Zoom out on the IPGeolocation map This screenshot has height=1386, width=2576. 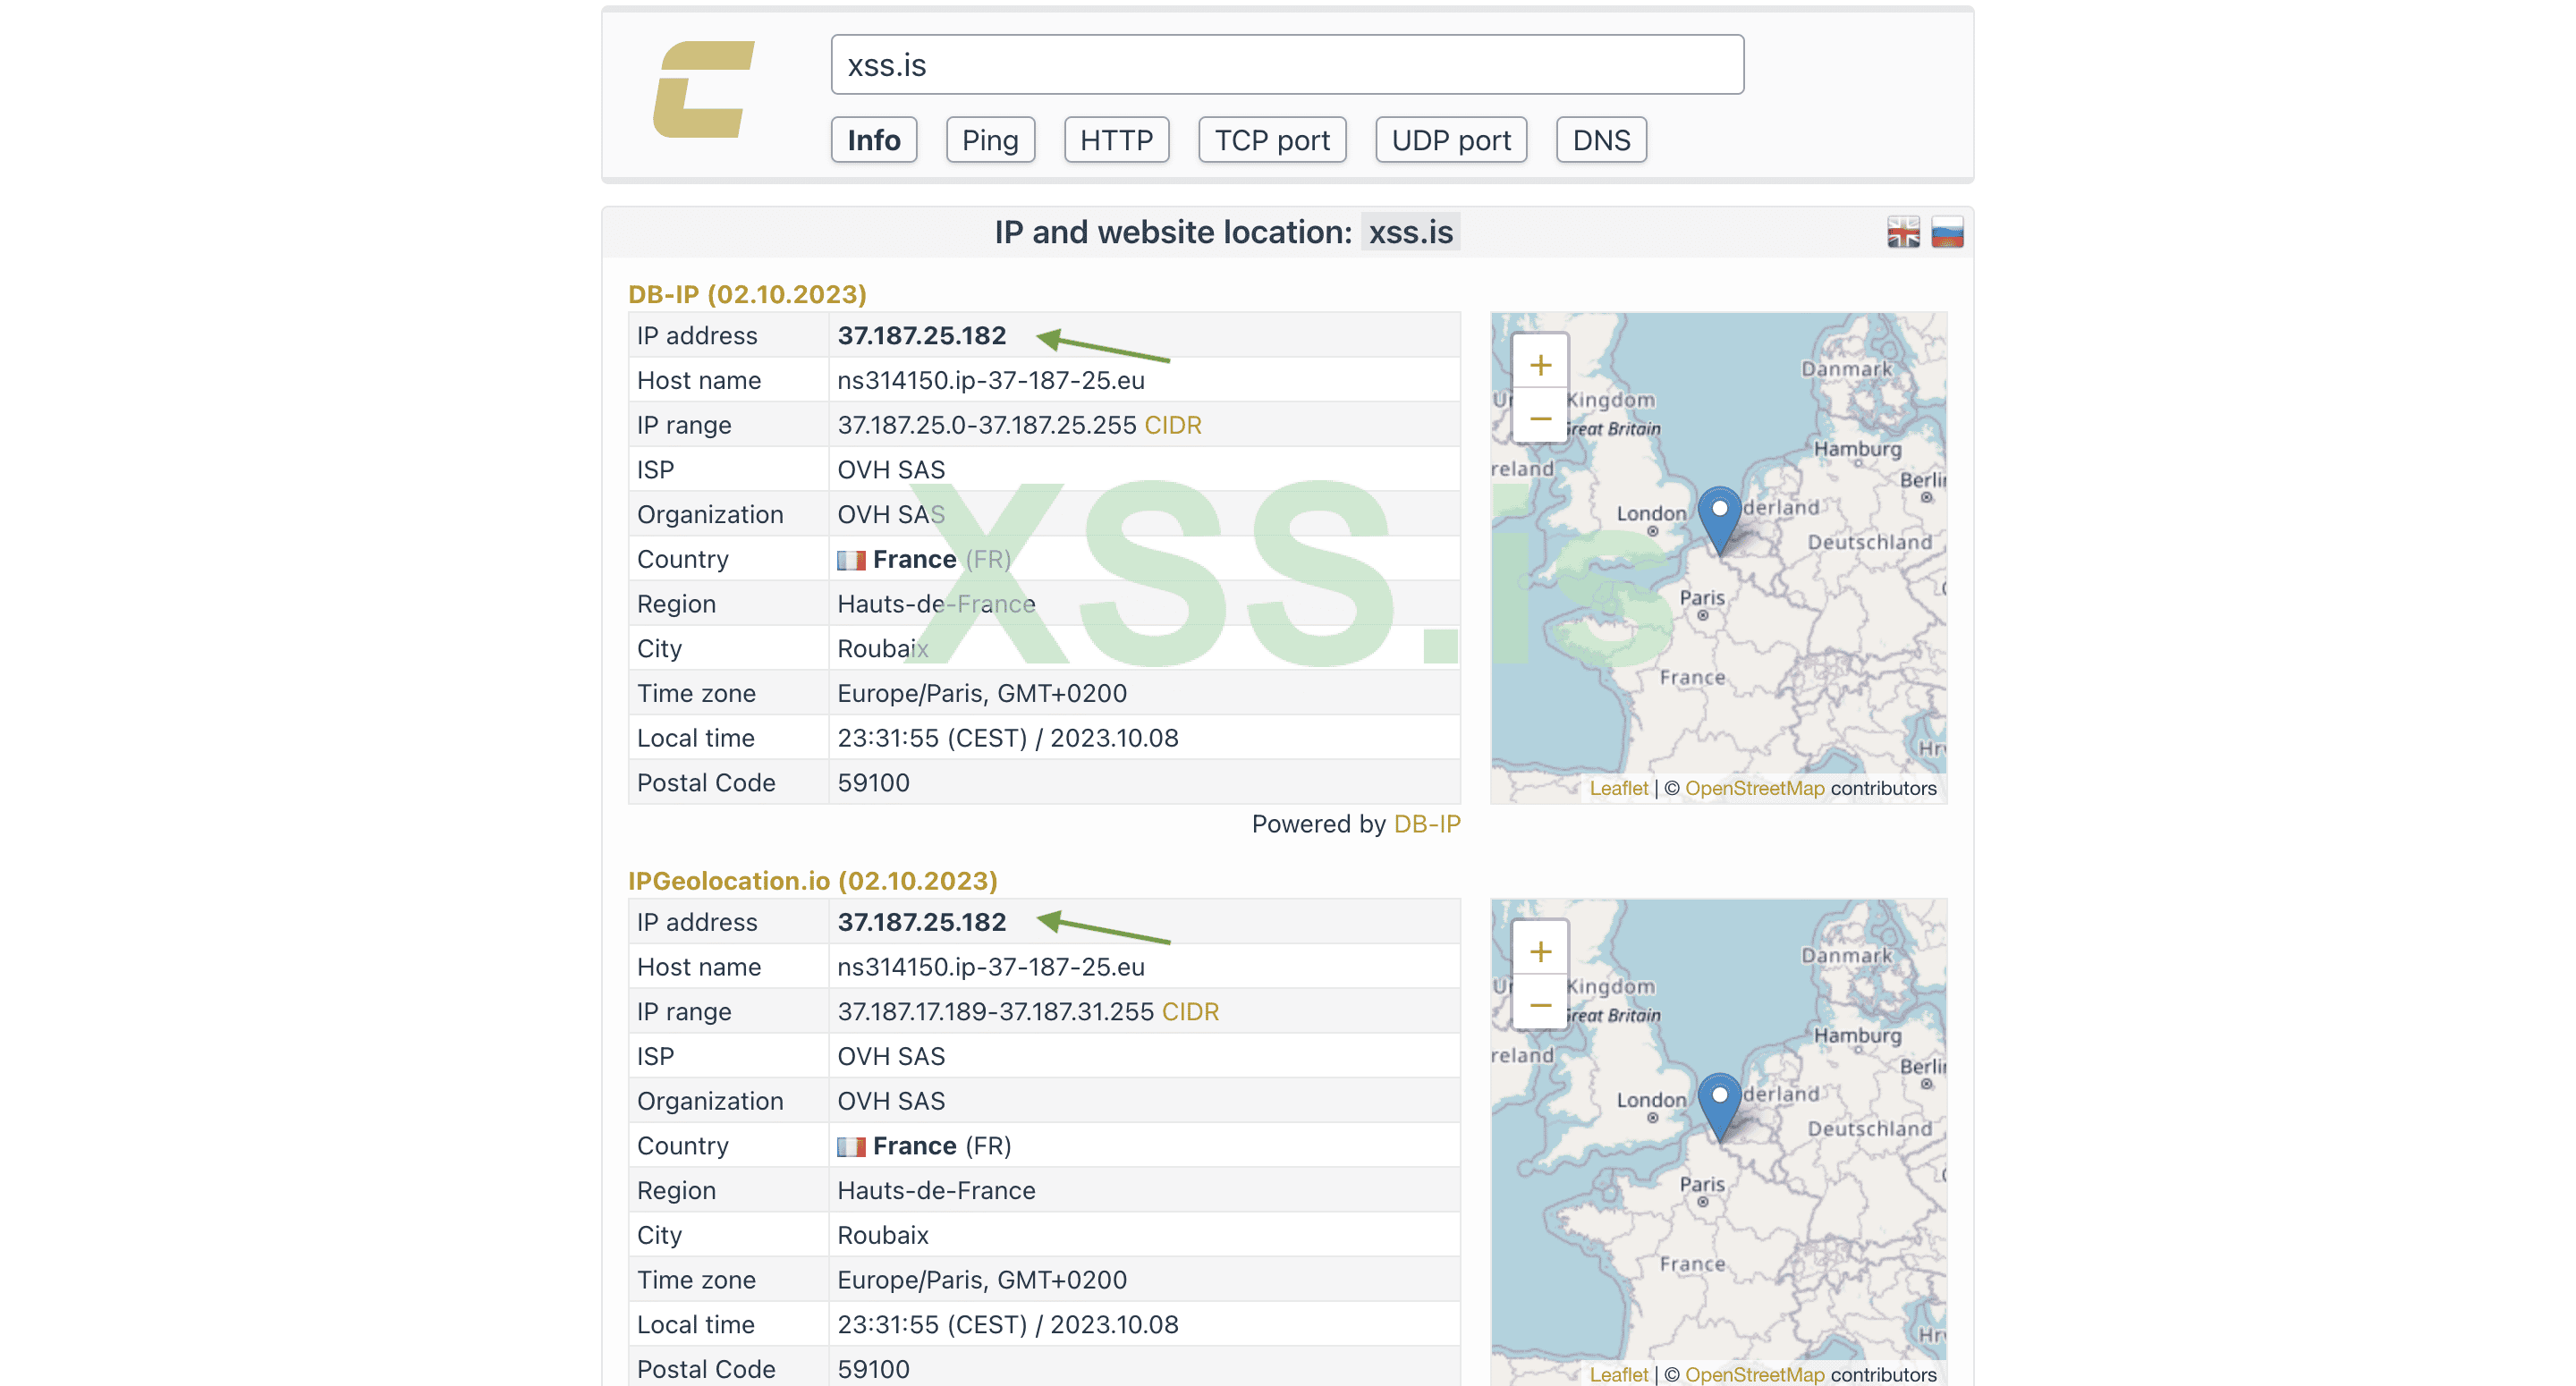[1540, 1005]
